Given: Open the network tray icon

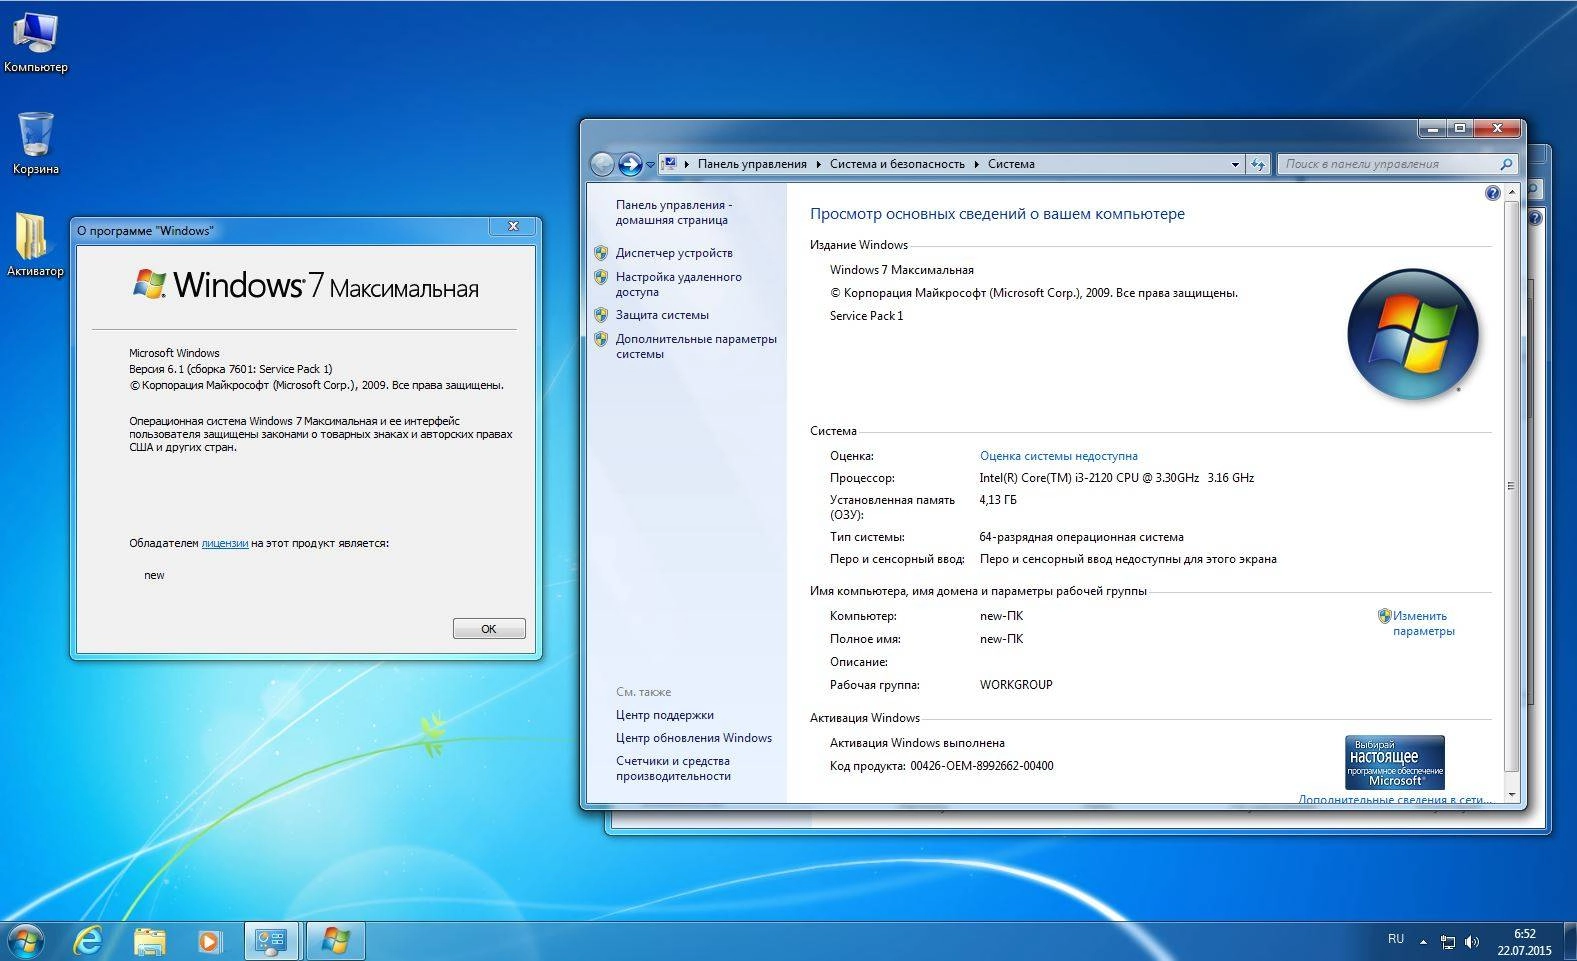Looking at the screenshot, I should coord(1448,941).
